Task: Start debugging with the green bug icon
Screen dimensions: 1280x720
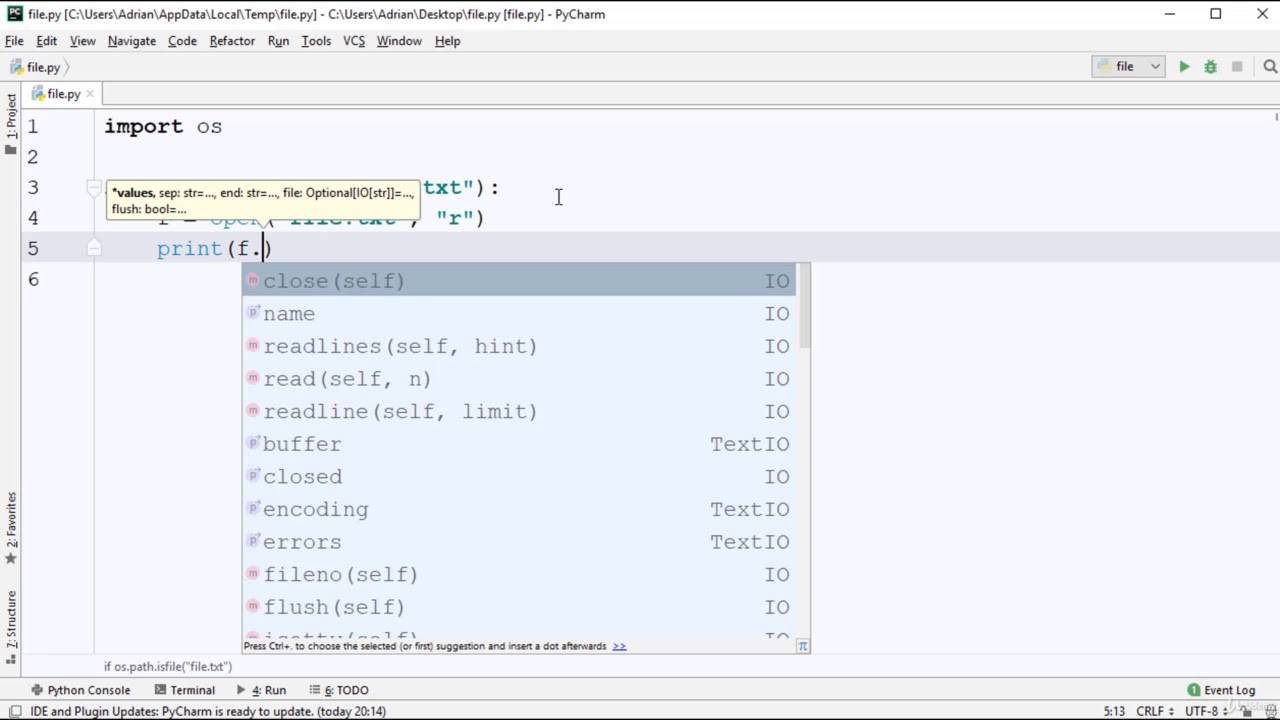Action: click(x=1210, y=67)
